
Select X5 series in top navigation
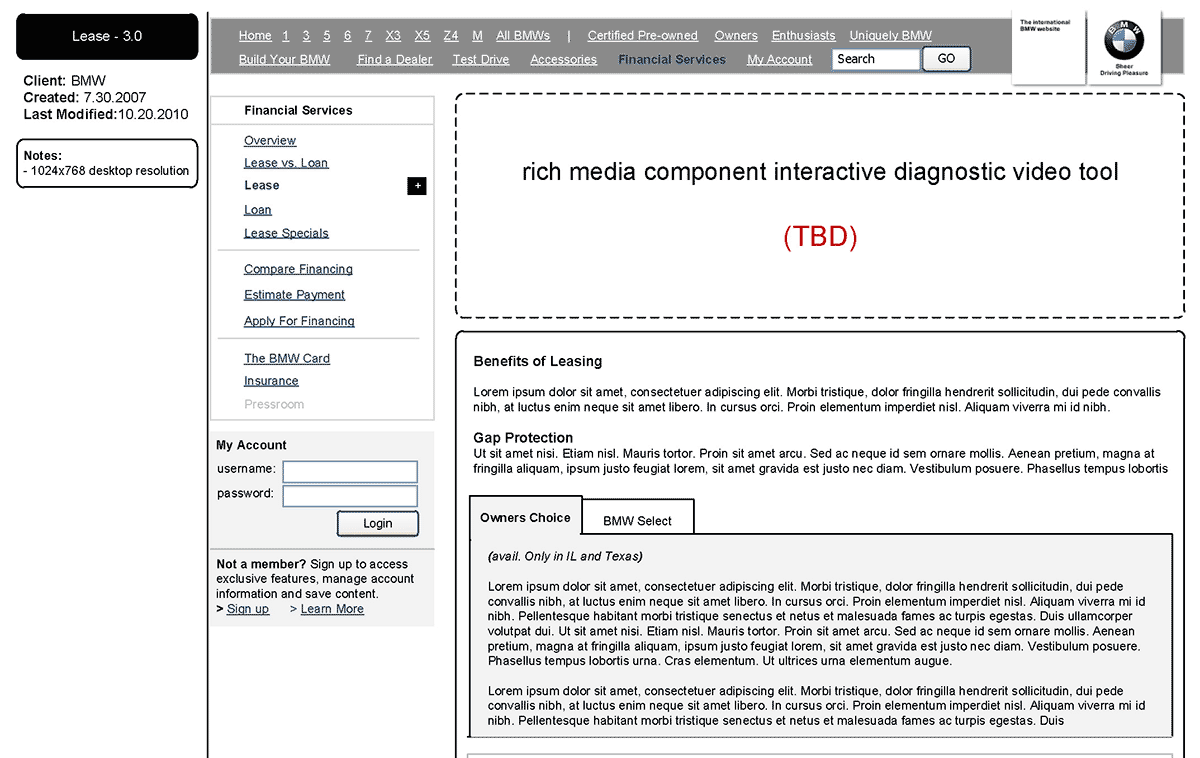click(x=422, y=36)
